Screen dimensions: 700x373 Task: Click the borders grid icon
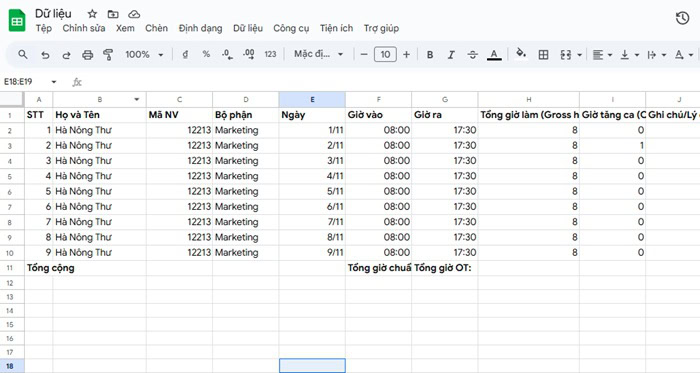543,55
